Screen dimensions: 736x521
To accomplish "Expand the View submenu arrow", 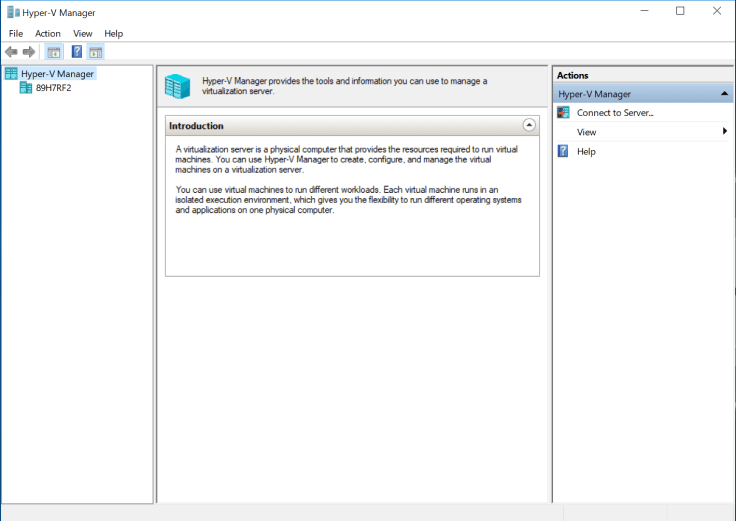I will point(724,132).
